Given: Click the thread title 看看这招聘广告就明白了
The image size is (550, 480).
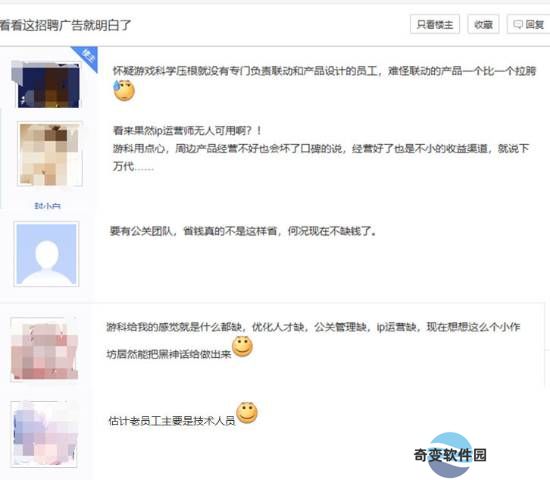Looking at the screenshot, I should point(65,25).
